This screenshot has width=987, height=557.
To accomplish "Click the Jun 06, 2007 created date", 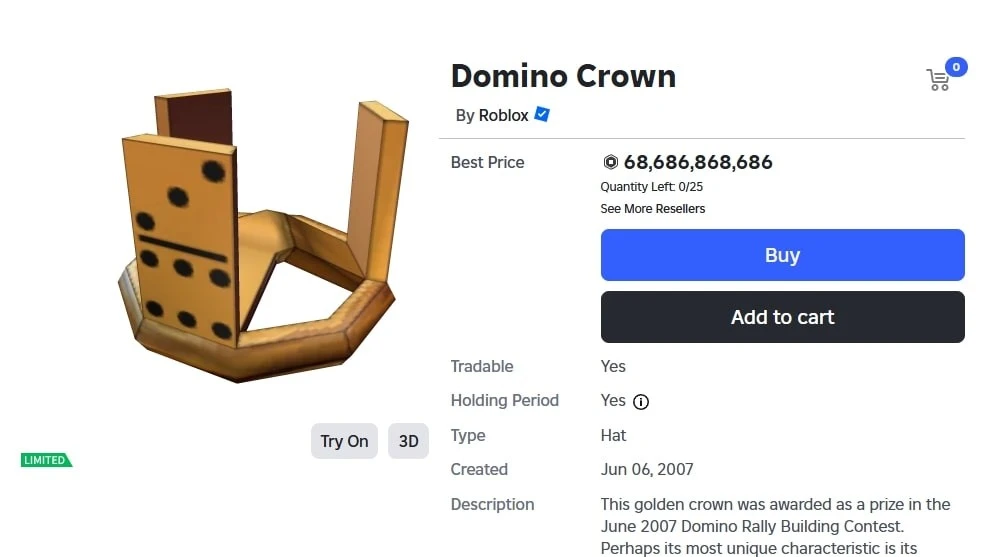I will pyautogui.click(x=646, y=469).
